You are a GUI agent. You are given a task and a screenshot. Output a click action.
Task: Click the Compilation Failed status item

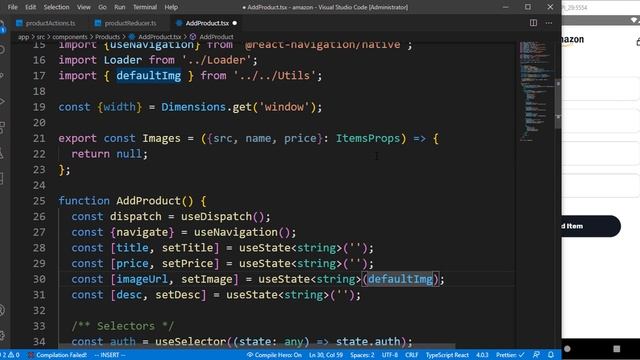58,355
